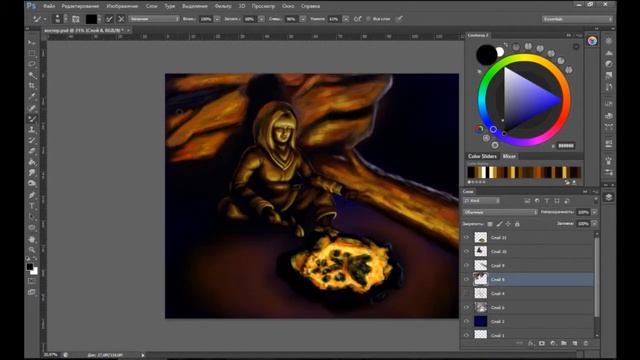The width and height of the screenshot is (640, 360).
Task: Select the Magic Wand tool
Action: [x=32, y=75]
